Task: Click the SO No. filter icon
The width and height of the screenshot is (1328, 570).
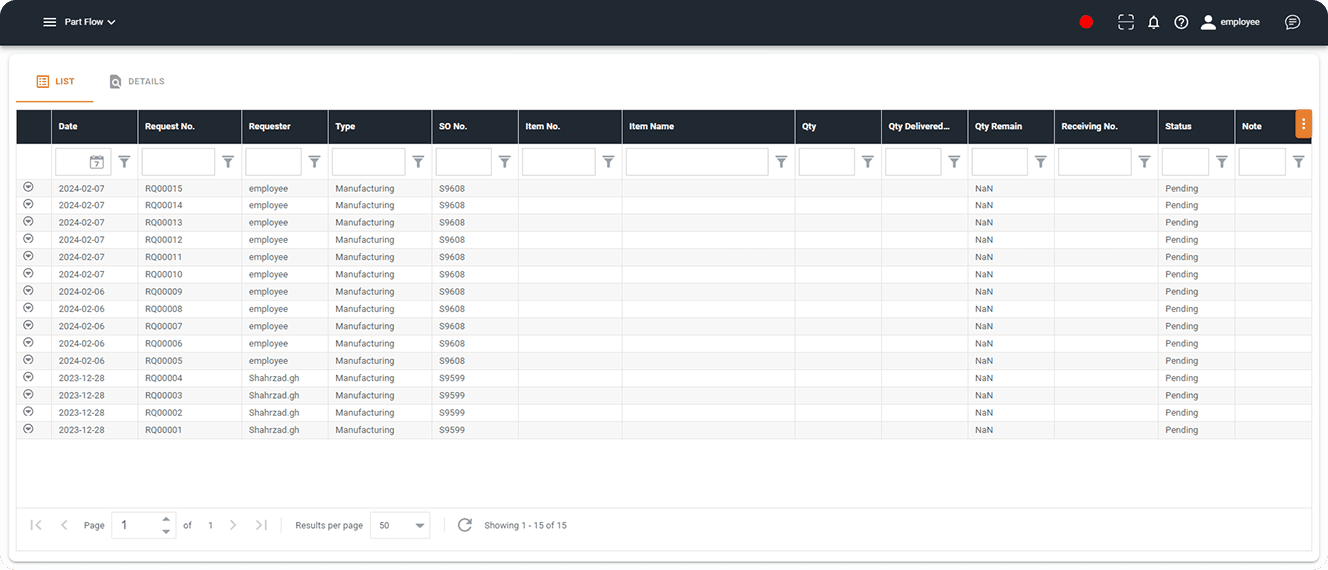Action: pos(505,162)
